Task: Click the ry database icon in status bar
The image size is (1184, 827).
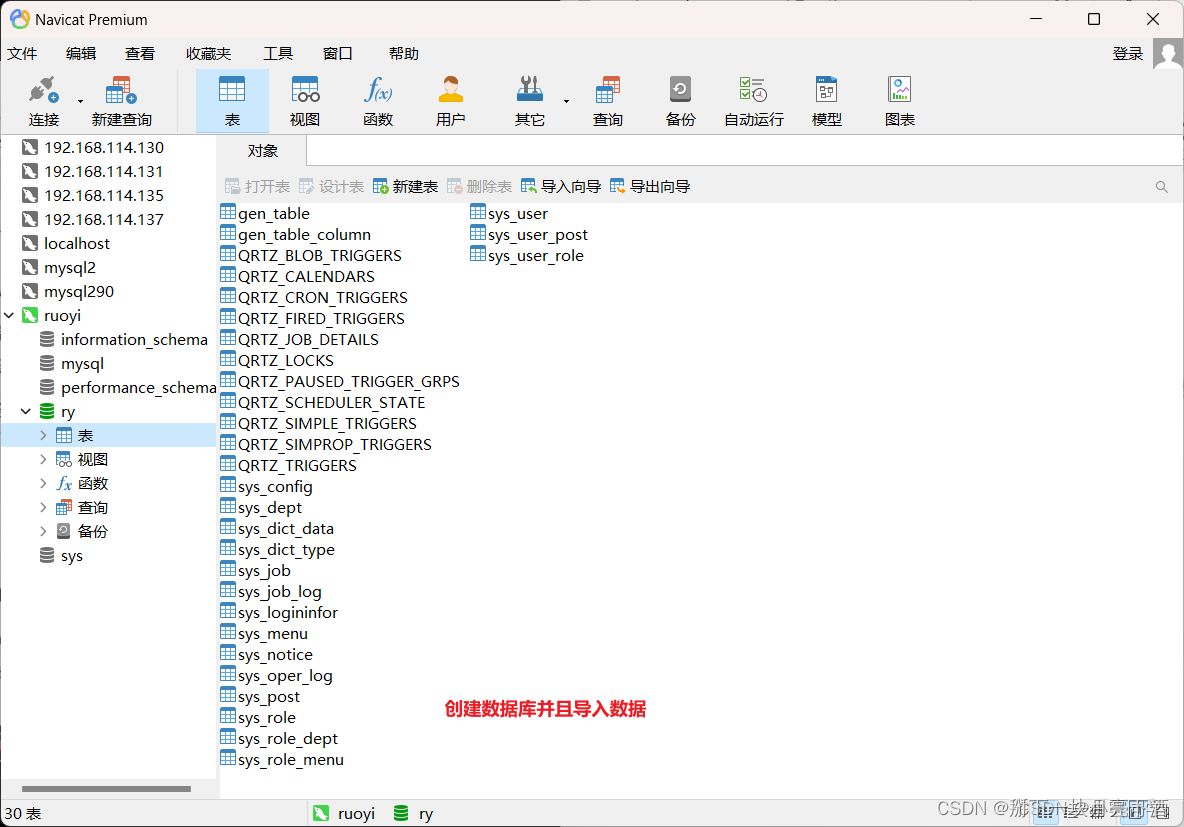Action: coord(401,813)
